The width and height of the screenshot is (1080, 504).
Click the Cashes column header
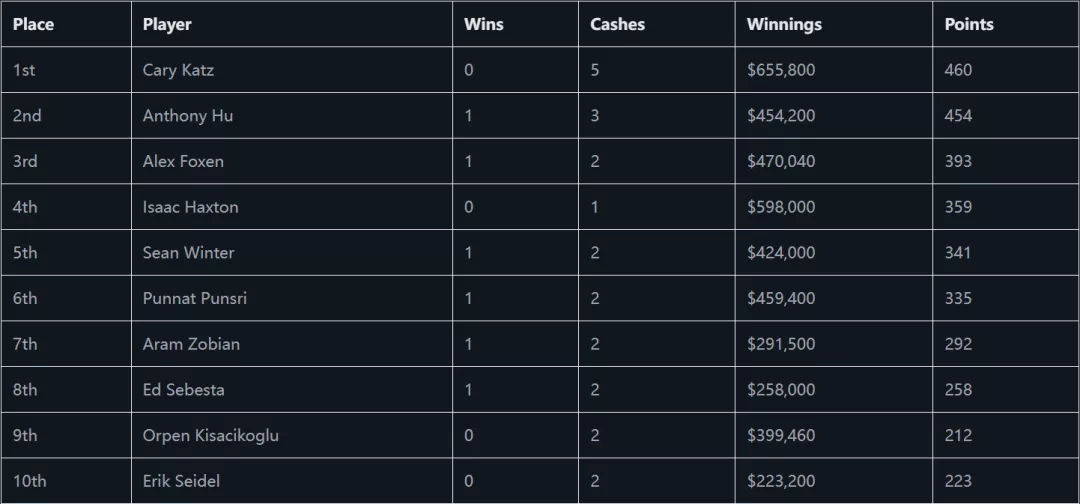[x=617, y=24]
